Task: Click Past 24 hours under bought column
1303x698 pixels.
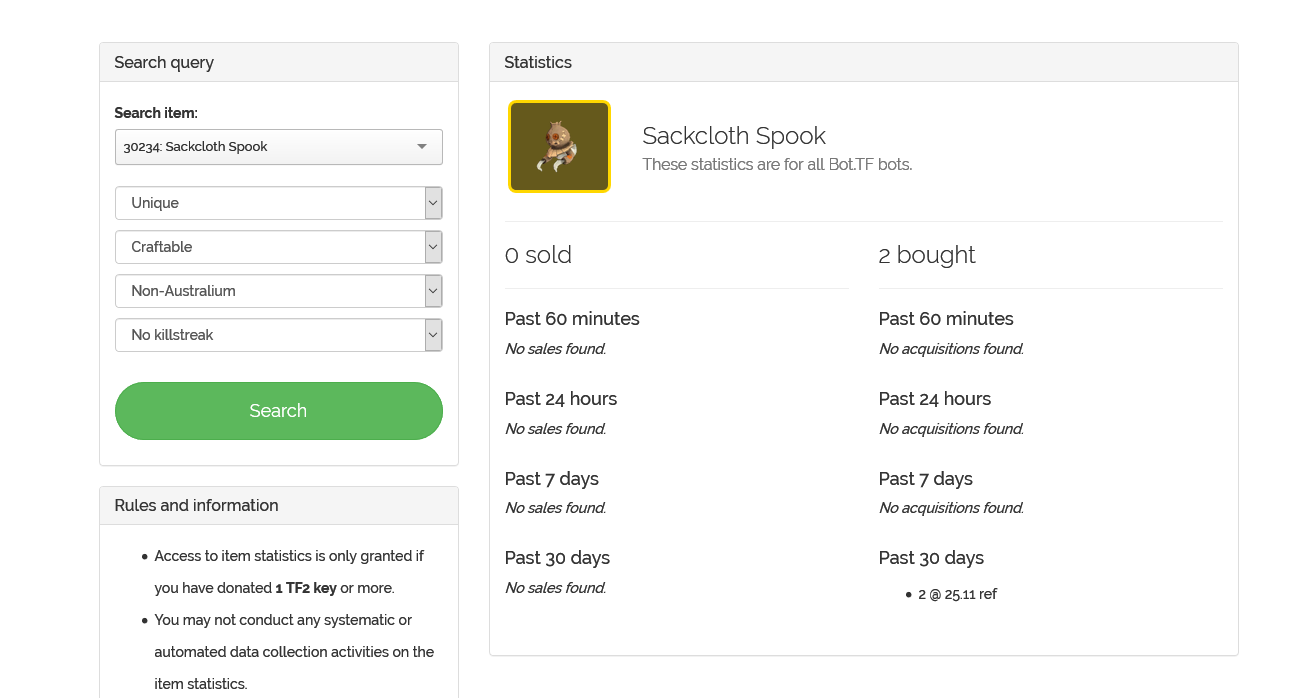Action: tap(934, 399)
